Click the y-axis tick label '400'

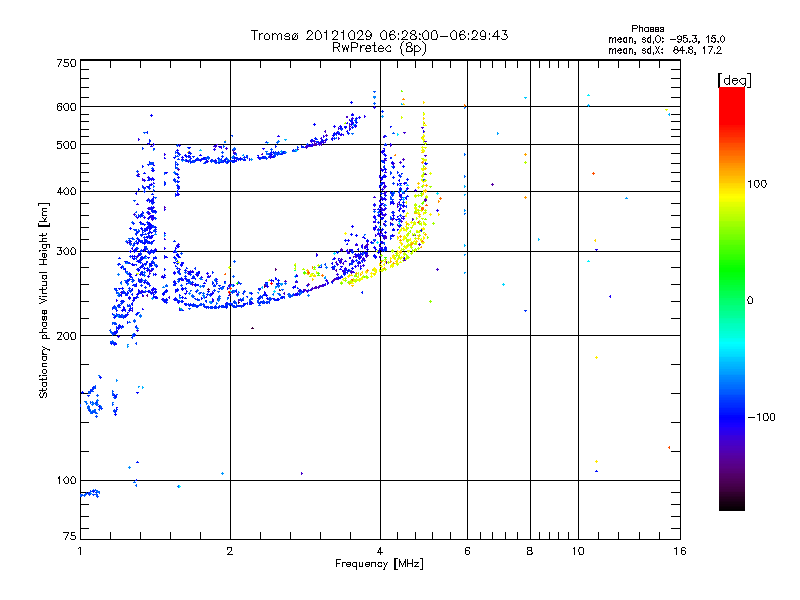tap(67, 192)
